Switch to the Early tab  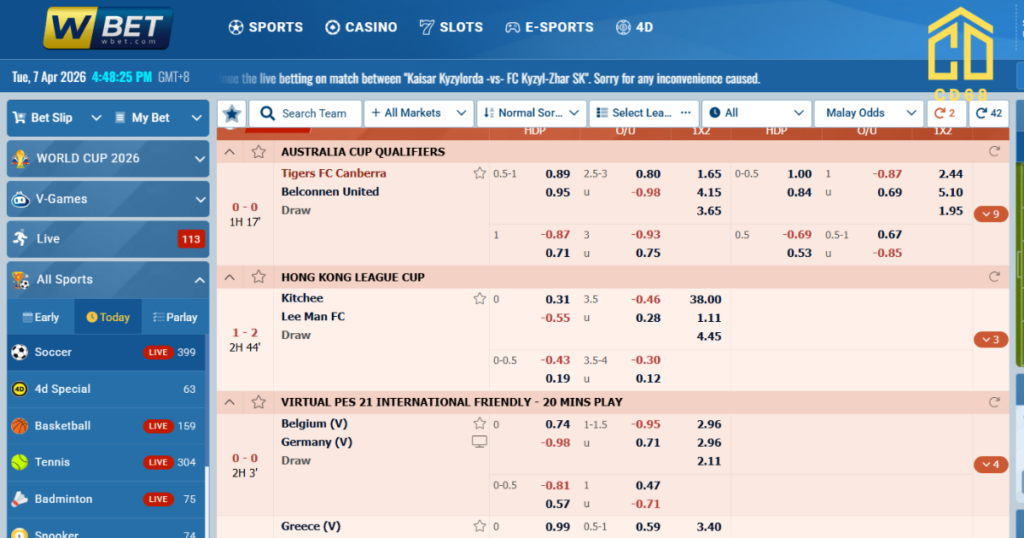pos(40,317)
